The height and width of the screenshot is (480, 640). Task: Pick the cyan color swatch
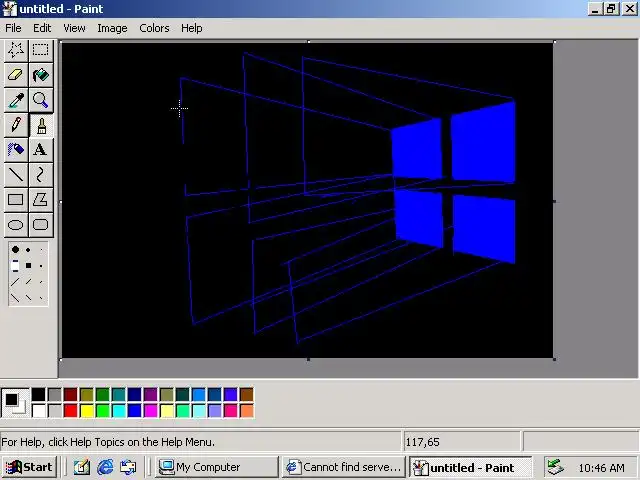click(119, 411)
